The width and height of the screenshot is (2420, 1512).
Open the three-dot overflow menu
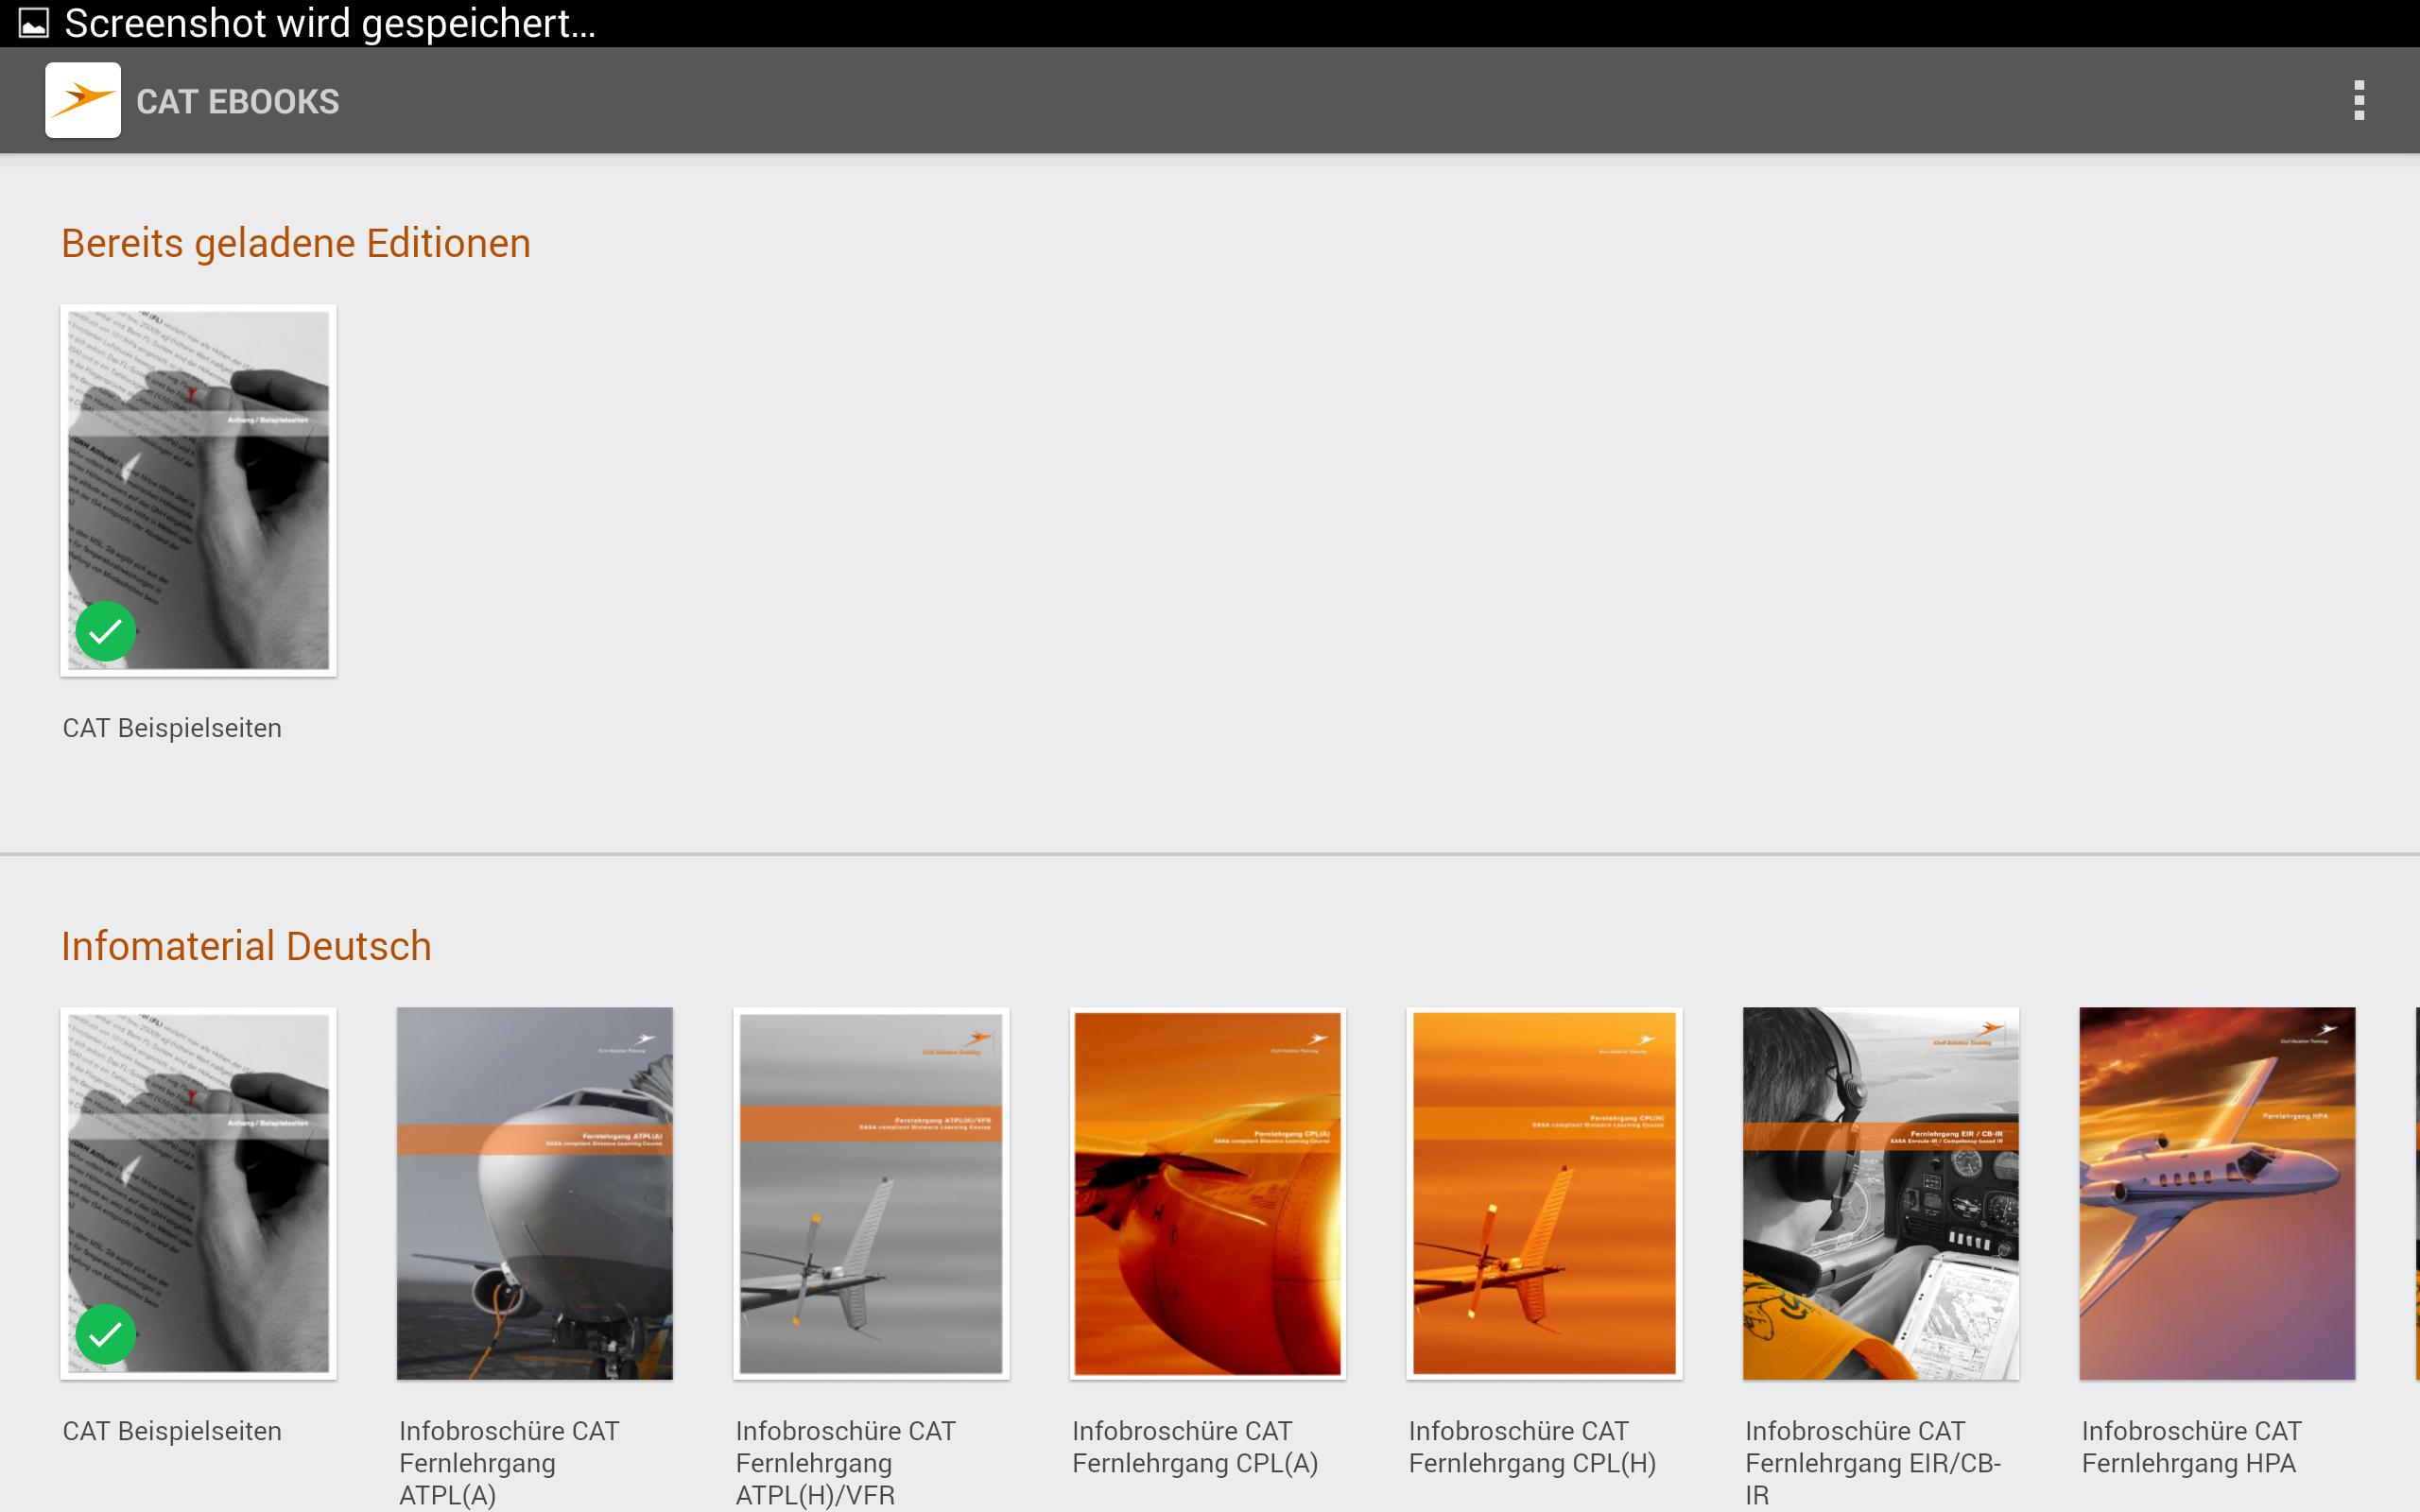(x=2359, y=100)
